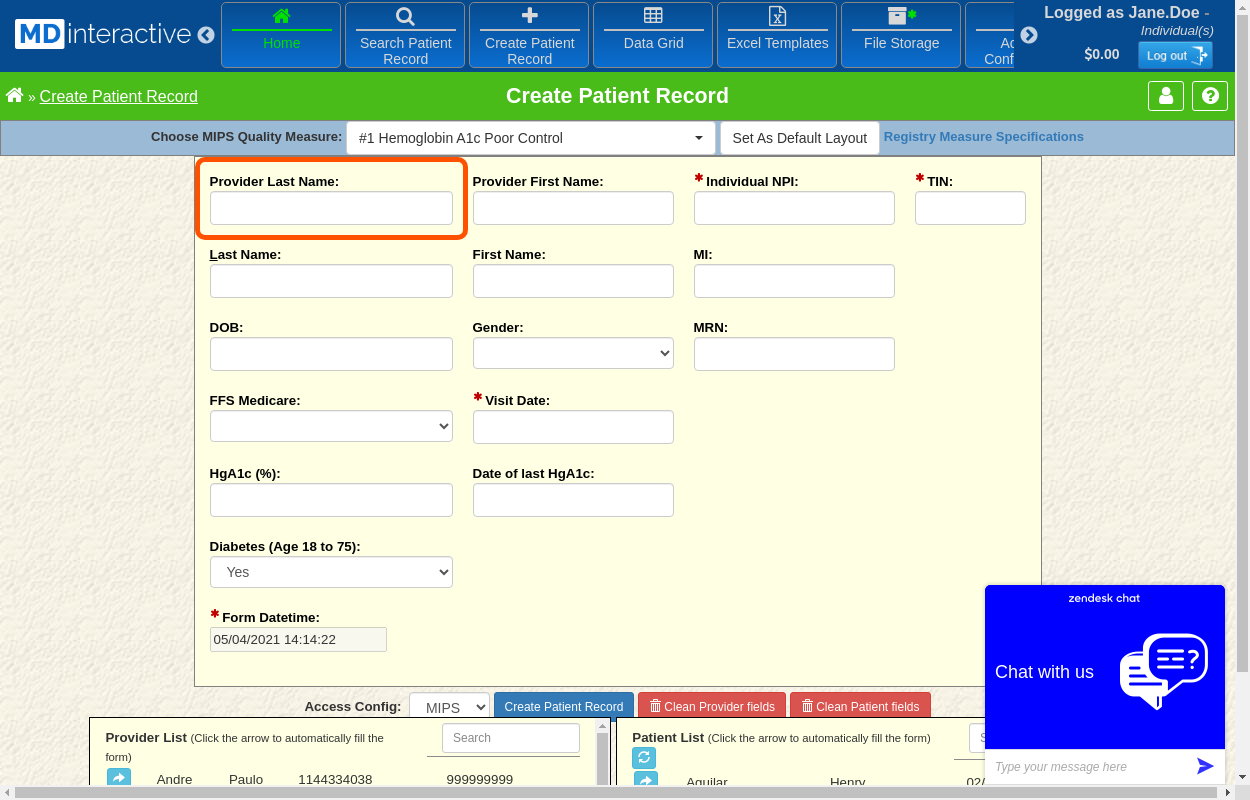The height and width of the screenshot is (800, 1250).
Task: Click the refresh icon in Patient List
Action: [x=645, y=758]
